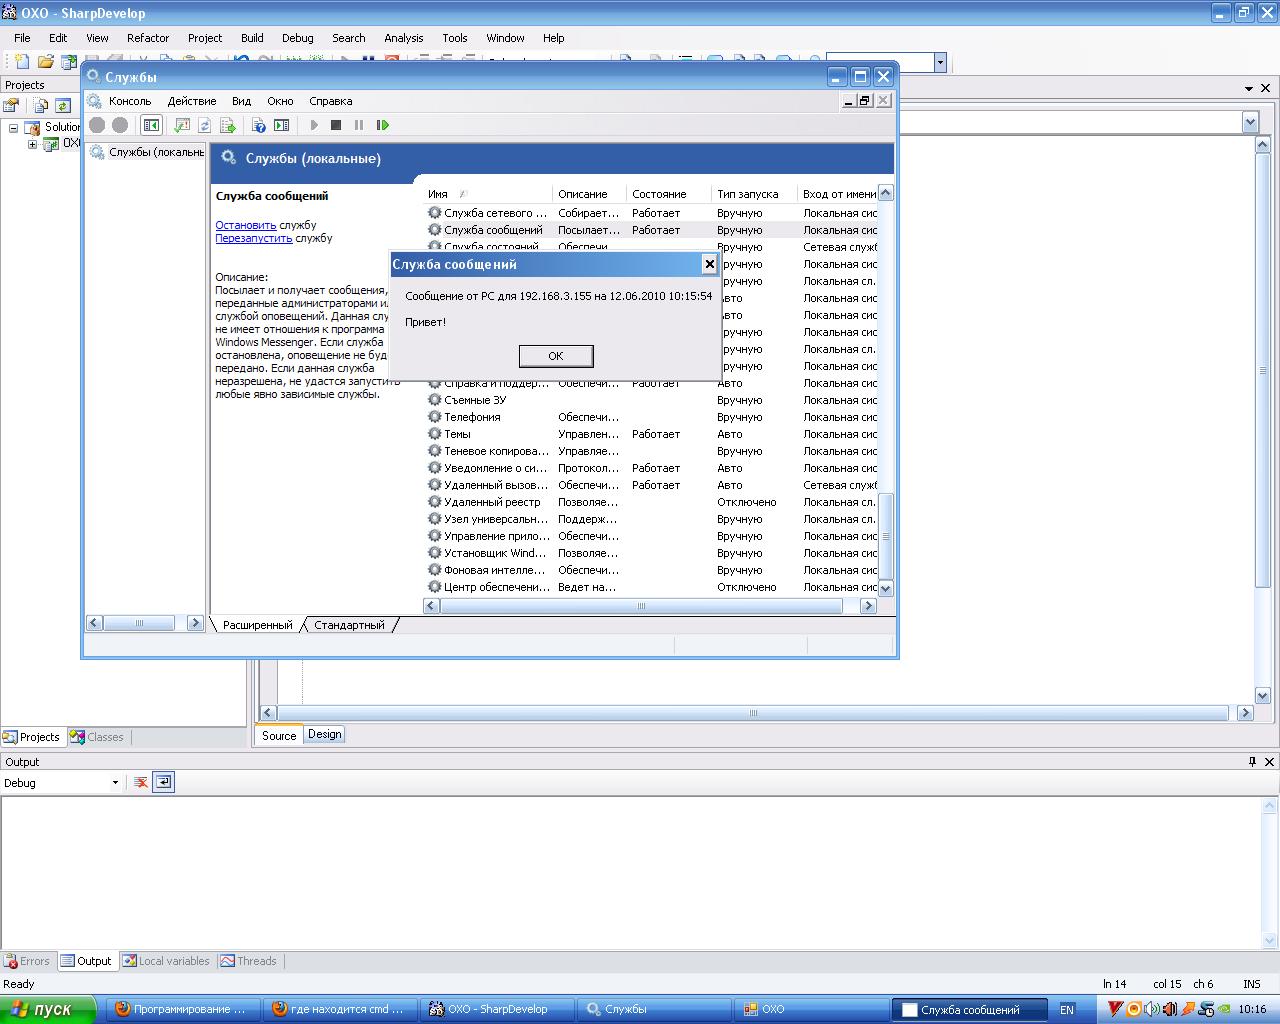Stop the service with the square stop icon
This screenshot has height=1024, width=1280.
tap(336, 125)
